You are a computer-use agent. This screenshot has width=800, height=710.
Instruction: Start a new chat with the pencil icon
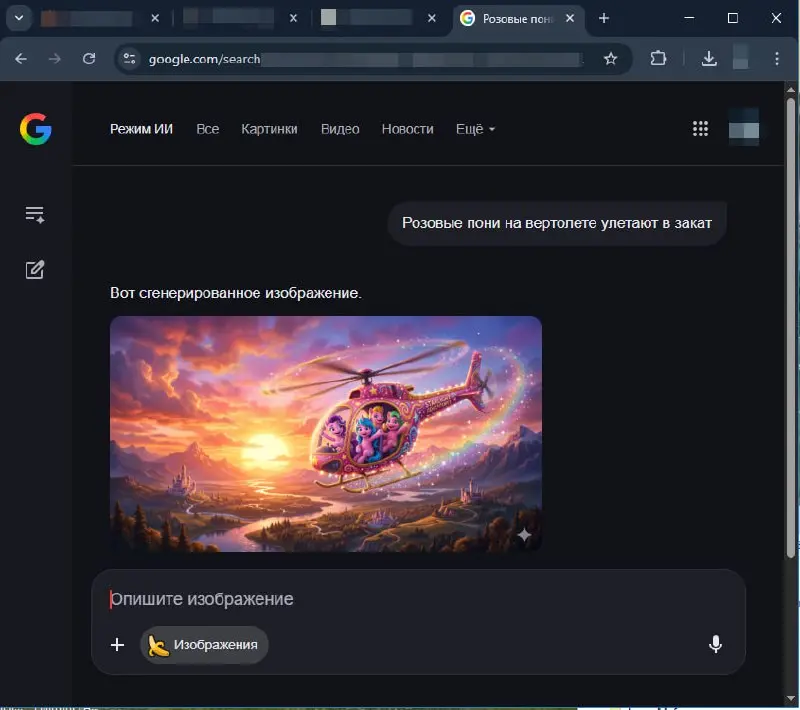click(x=35, y=269)
